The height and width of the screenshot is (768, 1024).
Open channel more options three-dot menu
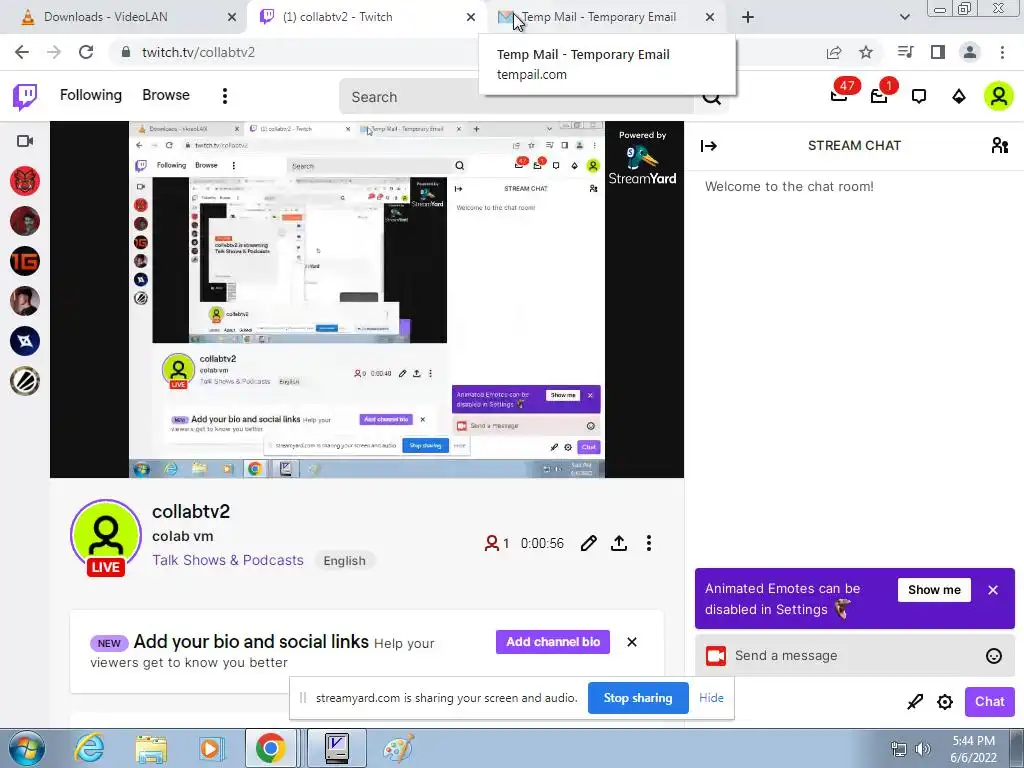click(x=648, y=543)
